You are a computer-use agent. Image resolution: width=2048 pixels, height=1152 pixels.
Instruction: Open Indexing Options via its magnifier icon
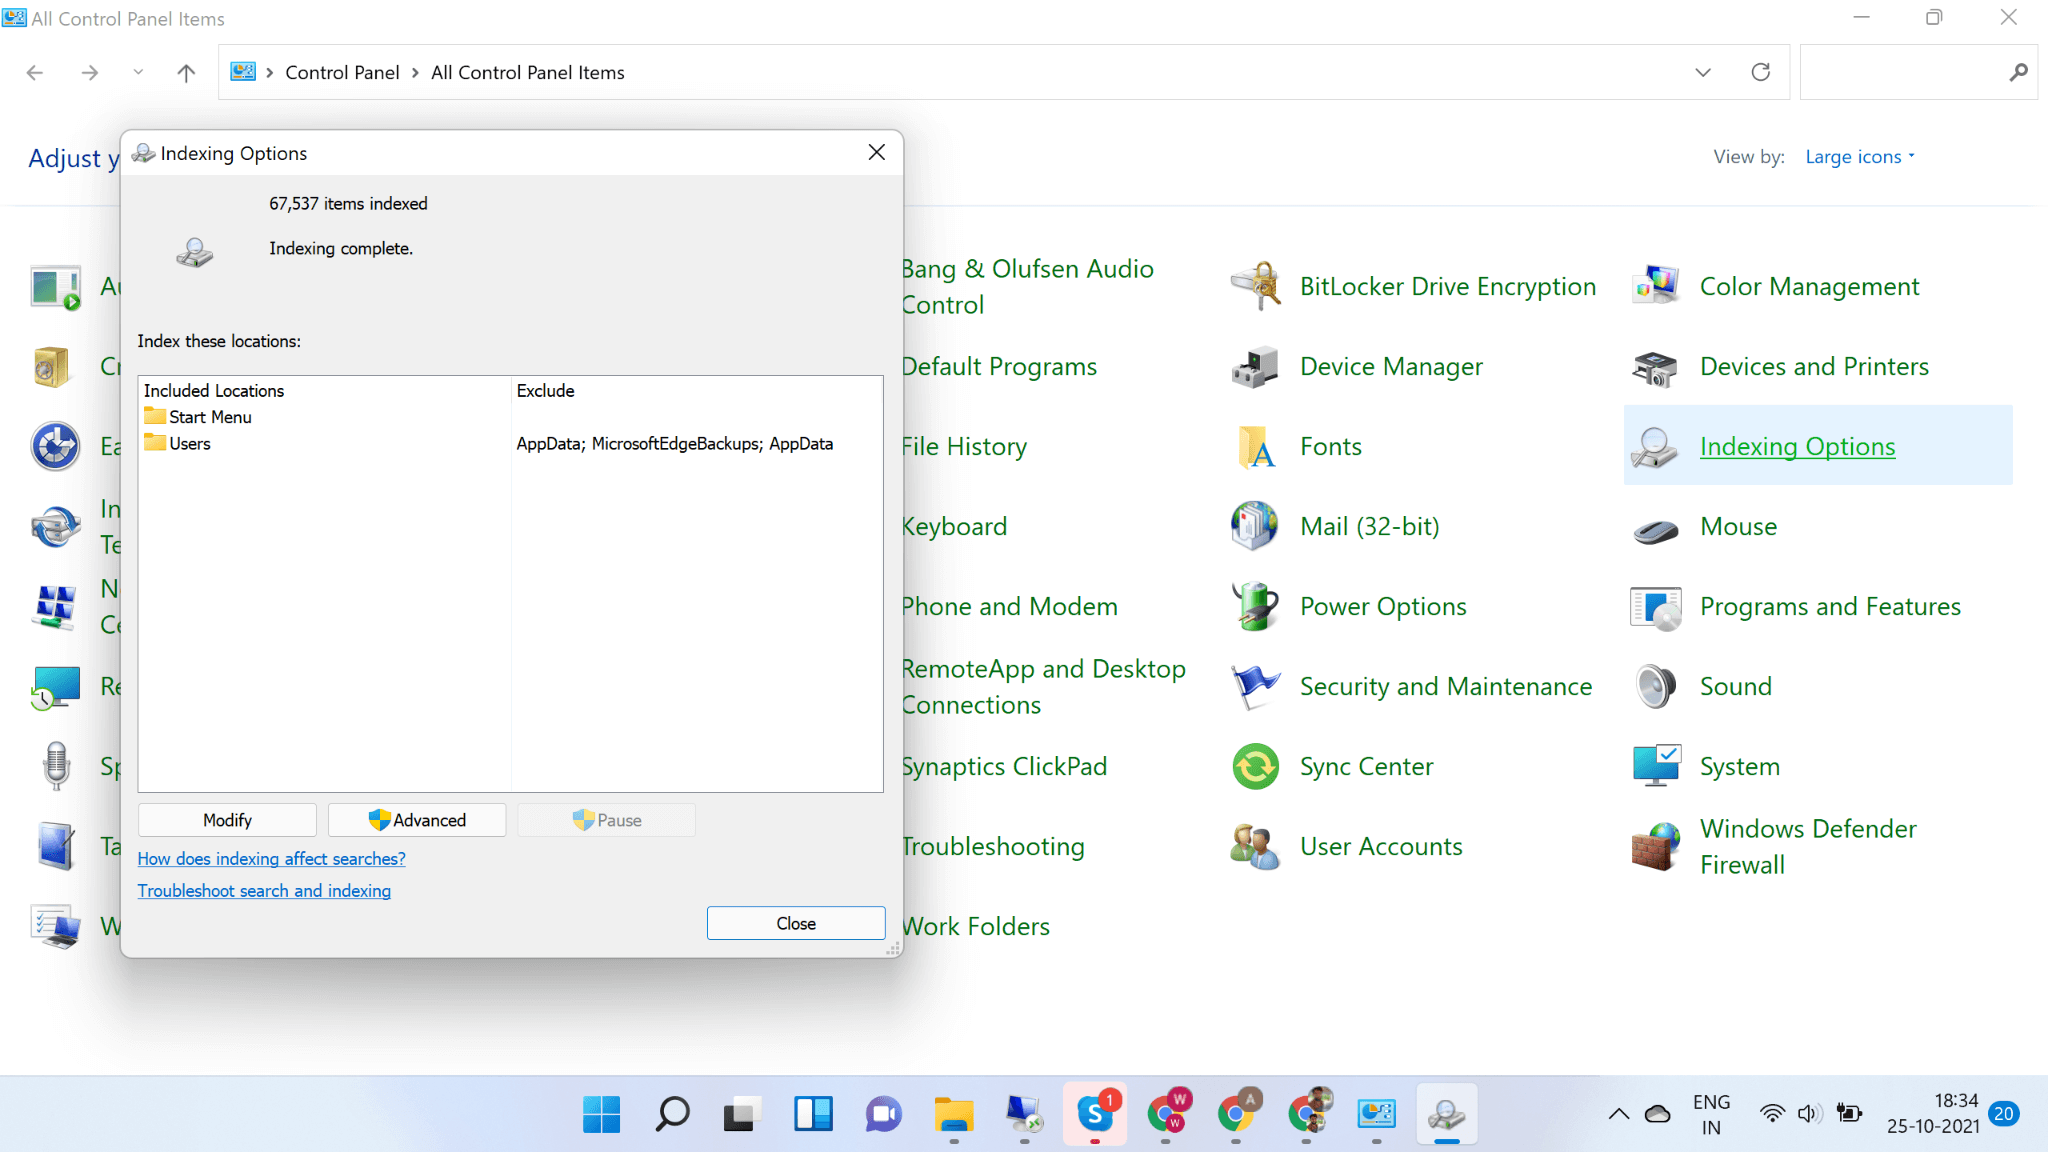point(1655,447)
